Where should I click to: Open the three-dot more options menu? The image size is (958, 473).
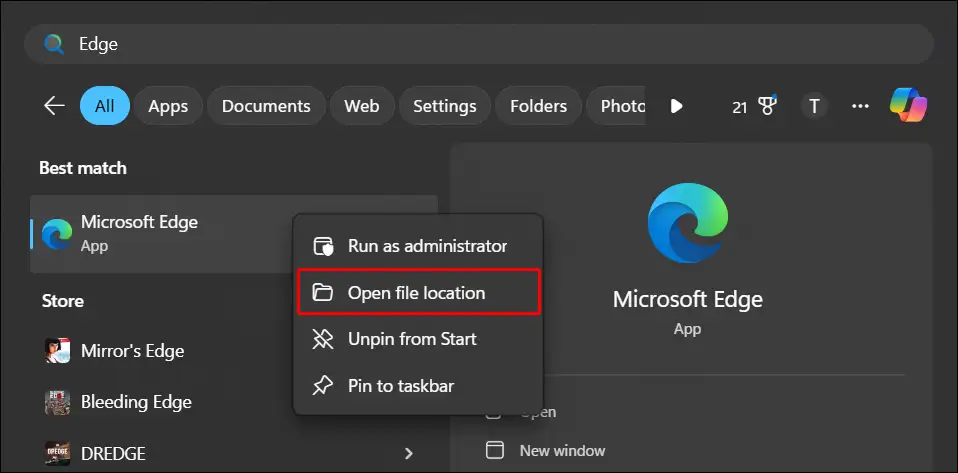click(860, 106)
